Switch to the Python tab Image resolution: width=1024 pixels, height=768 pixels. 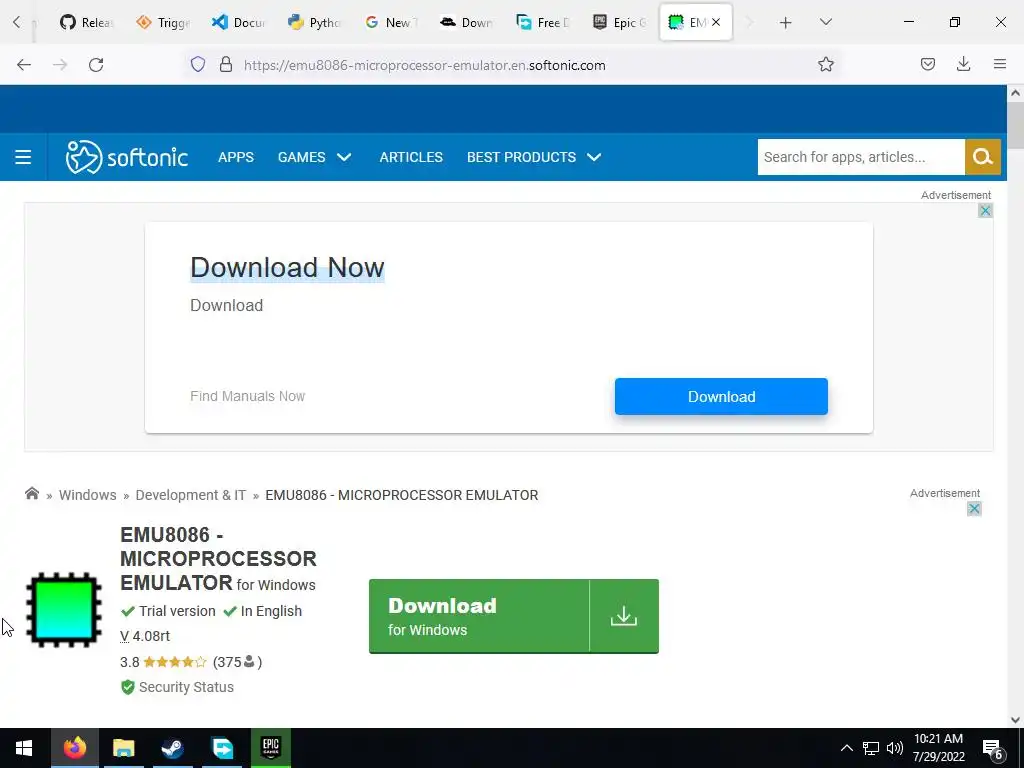tap(314, 23)
